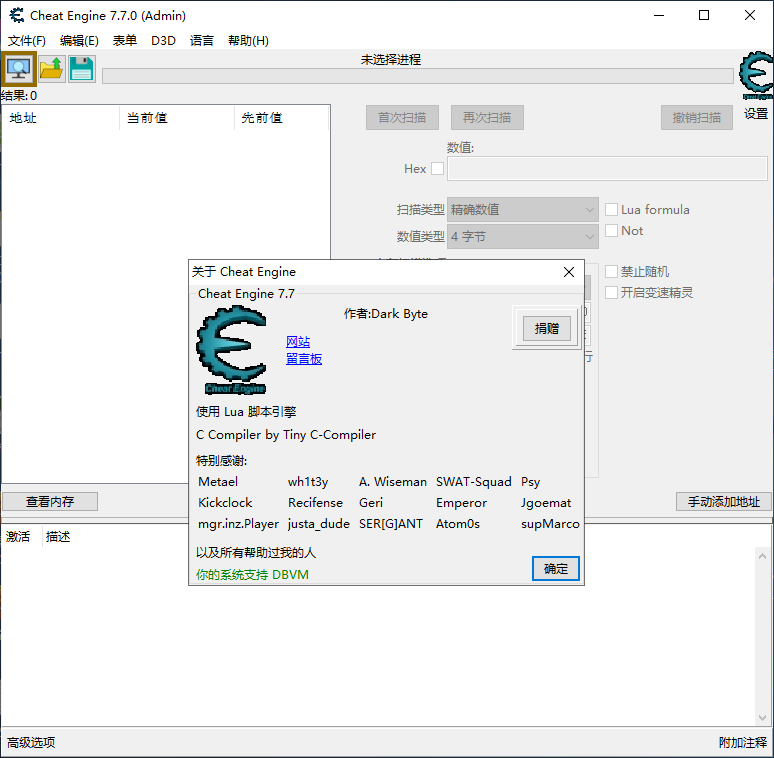
Task: Open the 网站 link
Action: pos(298,341)
